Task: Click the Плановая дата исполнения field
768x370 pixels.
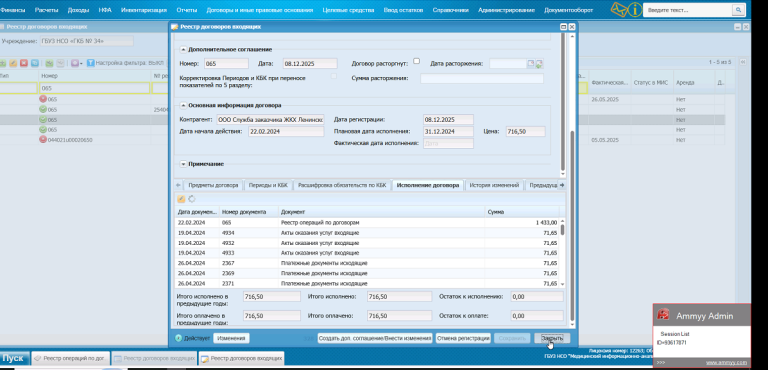Action: (448, 131)
